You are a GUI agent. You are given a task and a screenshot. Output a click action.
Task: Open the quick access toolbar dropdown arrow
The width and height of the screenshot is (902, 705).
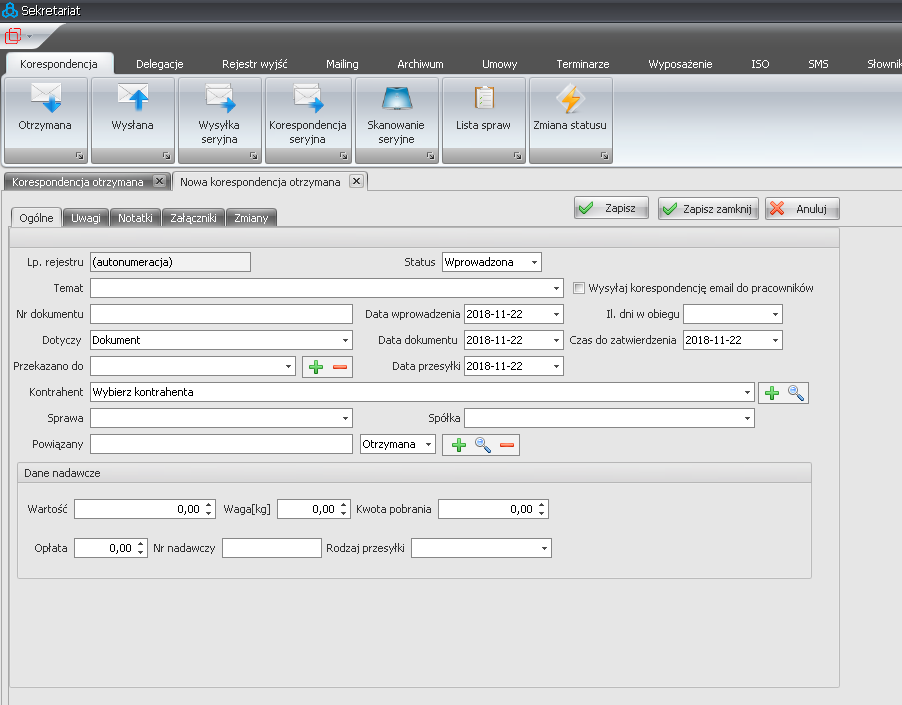29,37
